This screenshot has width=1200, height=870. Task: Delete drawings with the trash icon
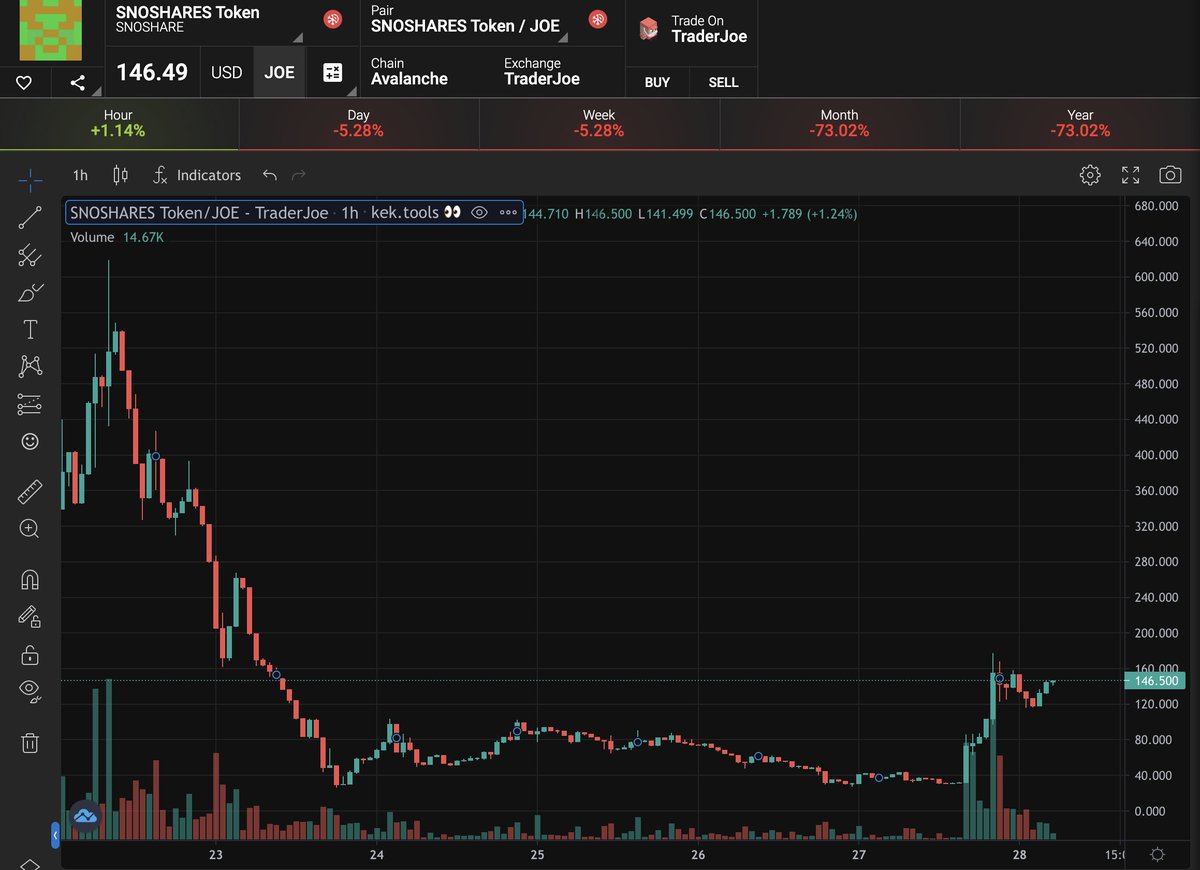click(x=29, y=743)
